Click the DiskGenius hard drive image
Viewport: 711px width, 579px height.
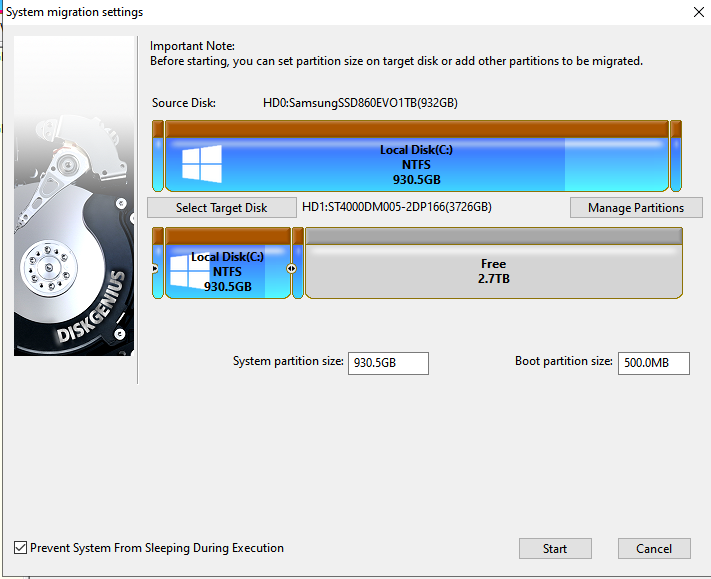(x=74, y=196)
